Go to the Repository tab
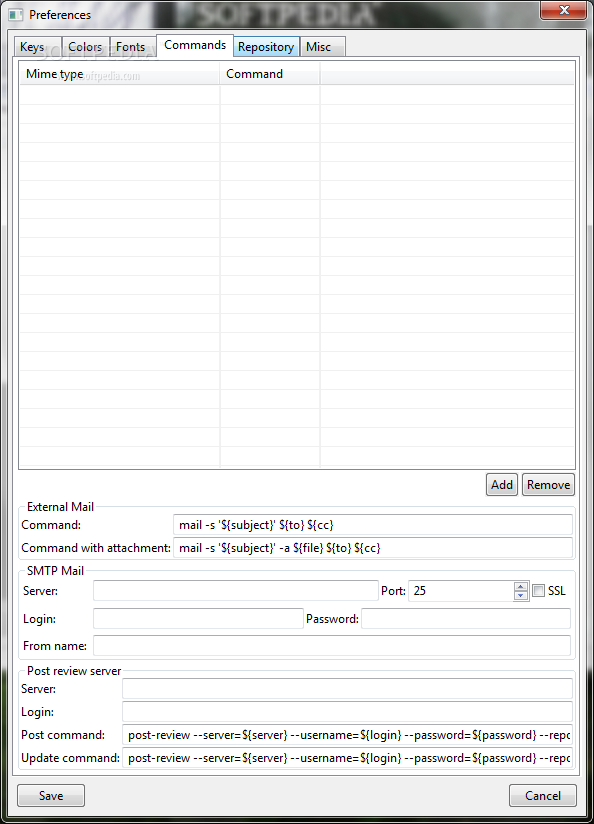The width and height of the screenshot is (594, 824). (266, 47)
